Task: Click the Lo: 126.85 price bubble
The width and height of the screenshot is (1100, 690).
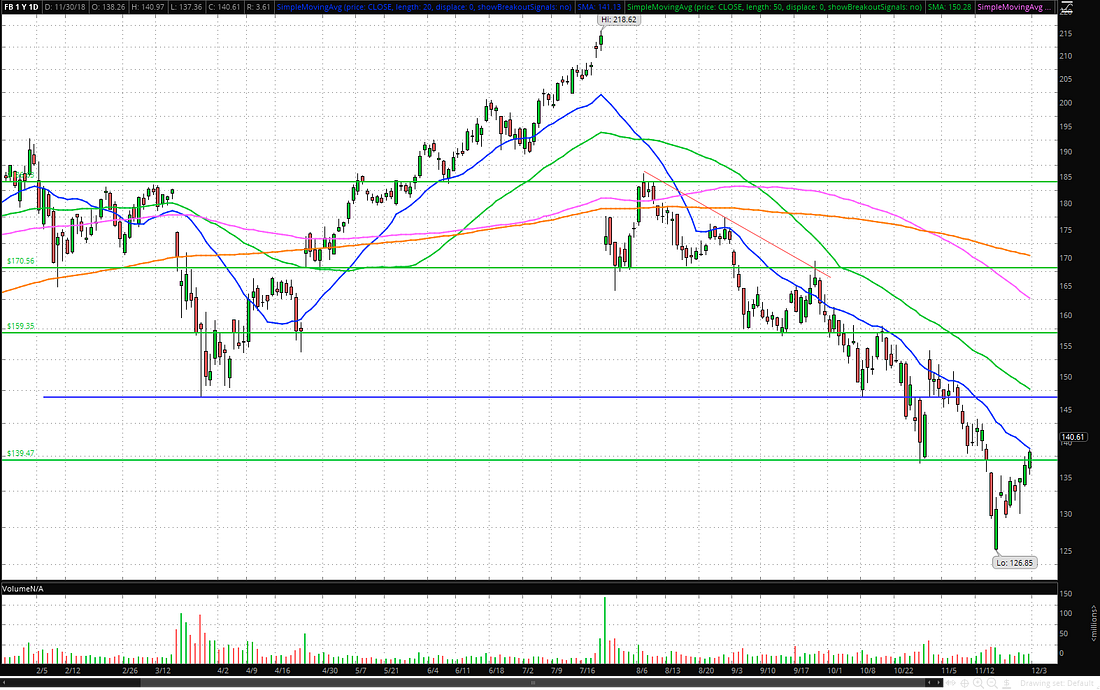Action: 1014,562
